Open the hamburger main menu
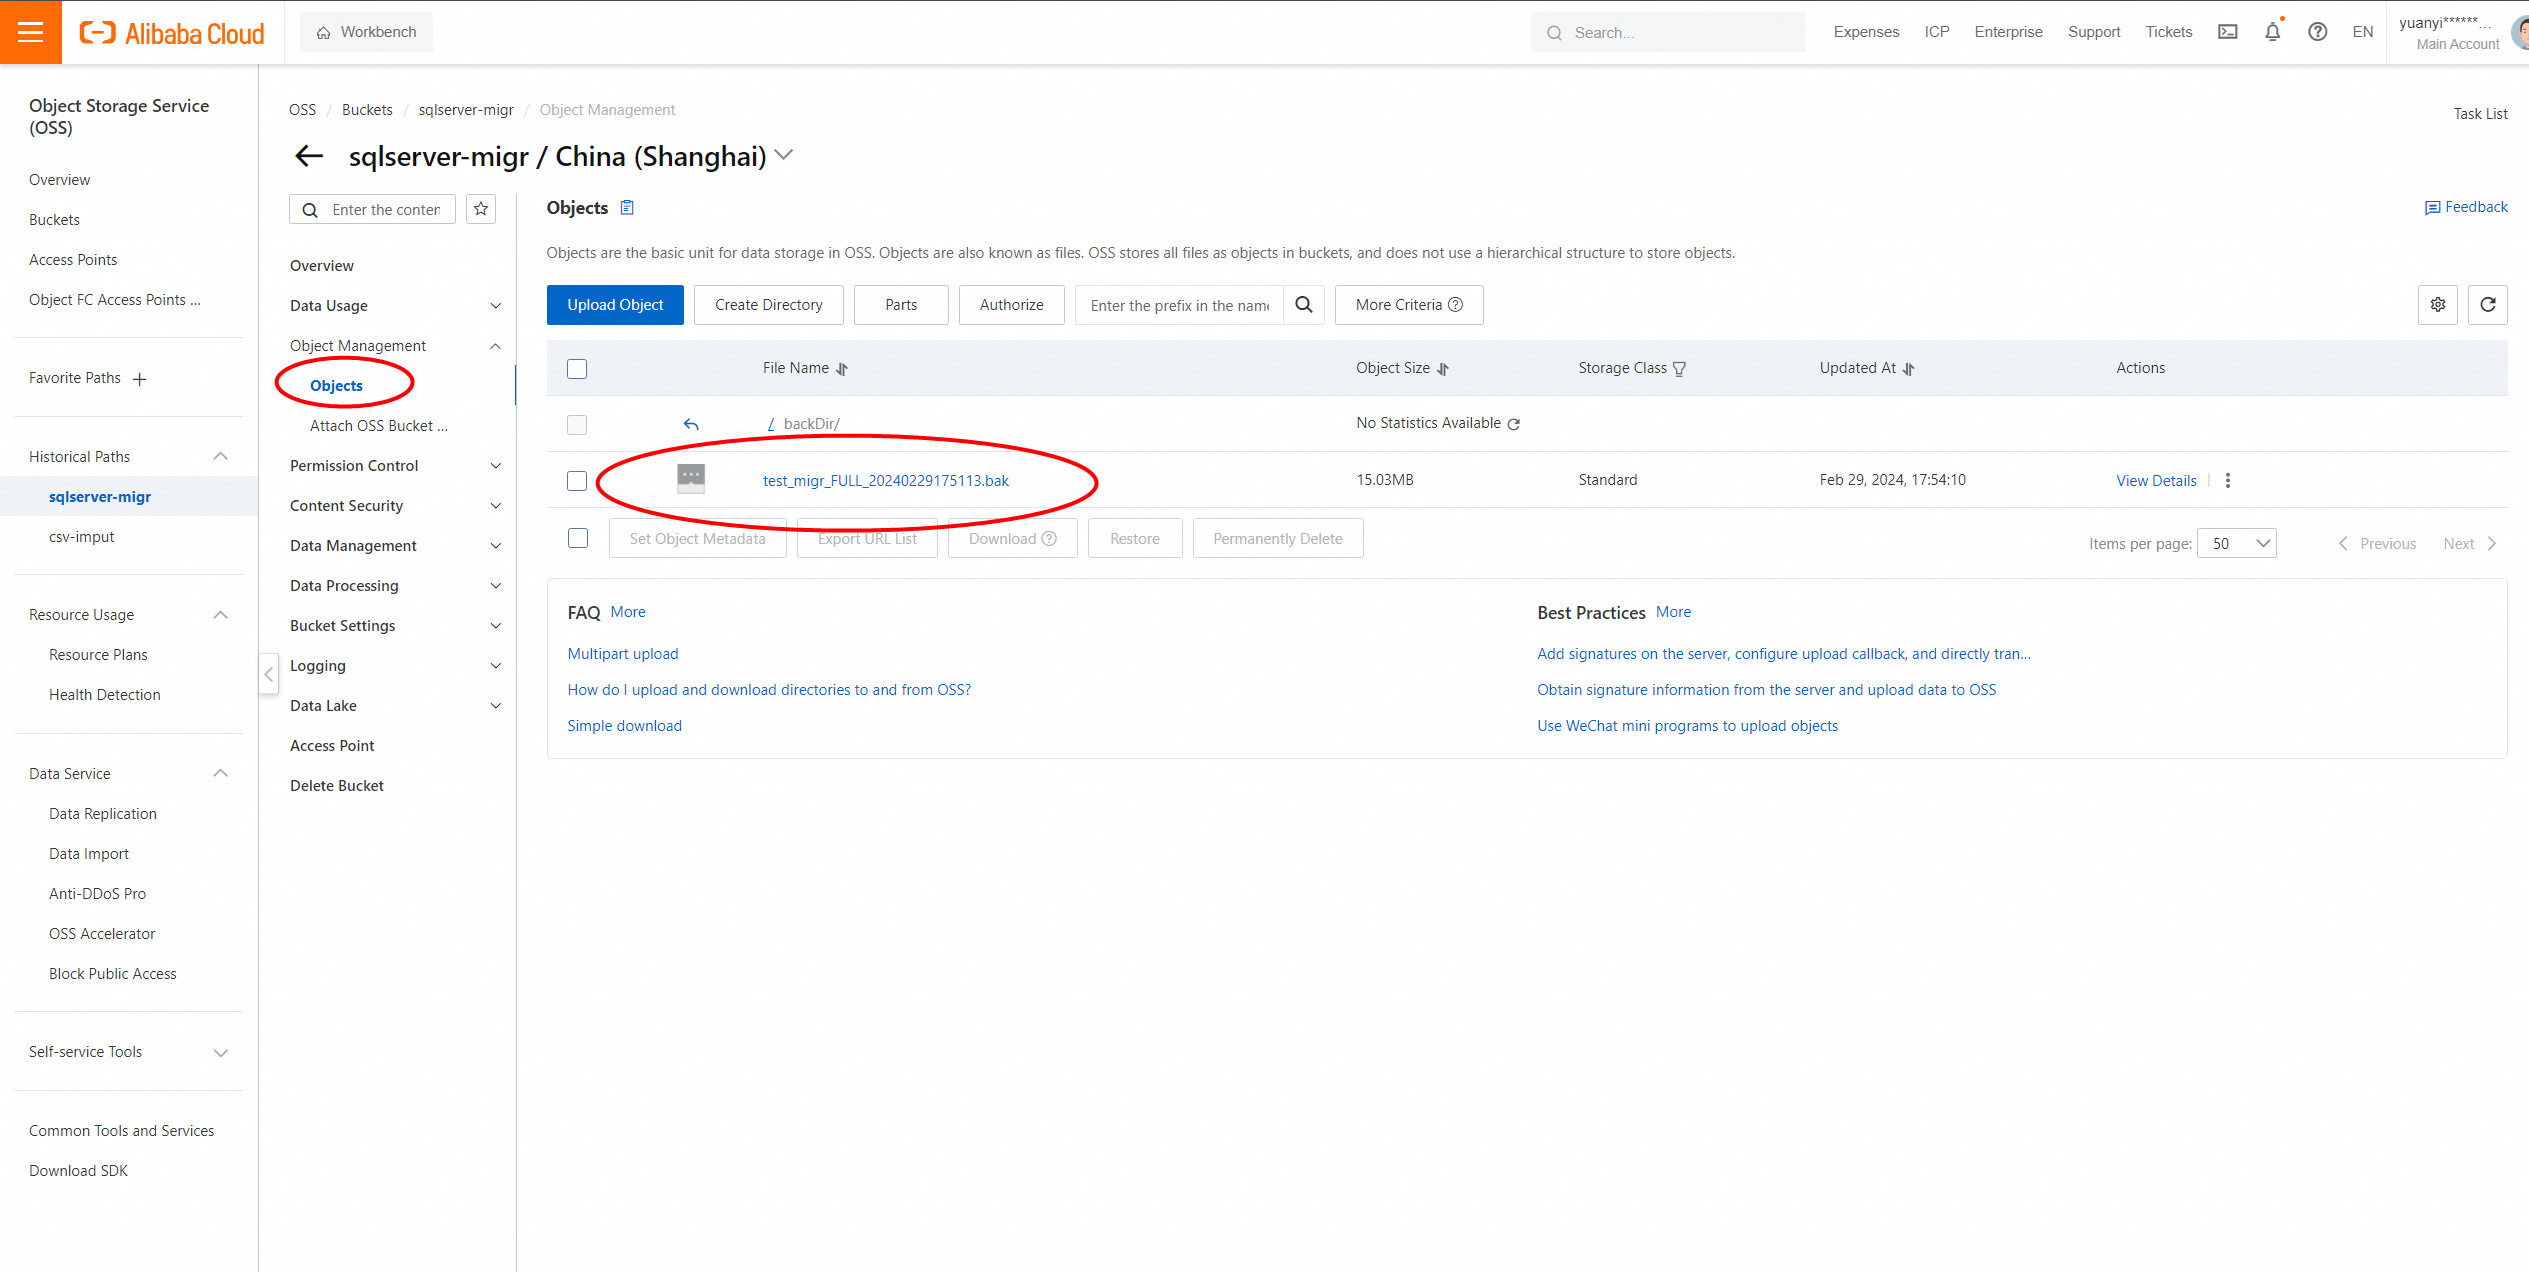The width and height of the screenshot is (2529, 1272). (x=31, y=32)
